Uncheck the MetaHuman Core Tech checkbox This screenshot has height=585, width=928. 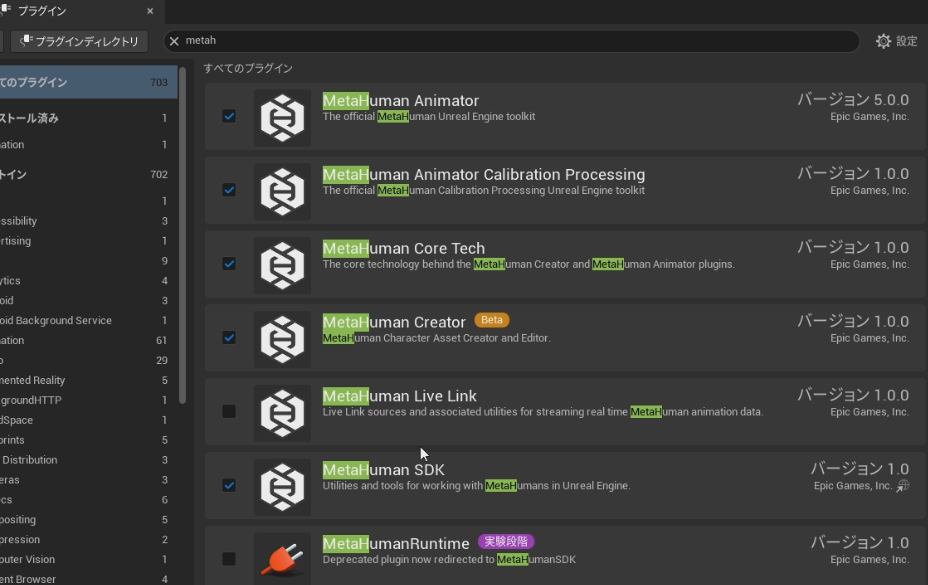pos(229,264)
